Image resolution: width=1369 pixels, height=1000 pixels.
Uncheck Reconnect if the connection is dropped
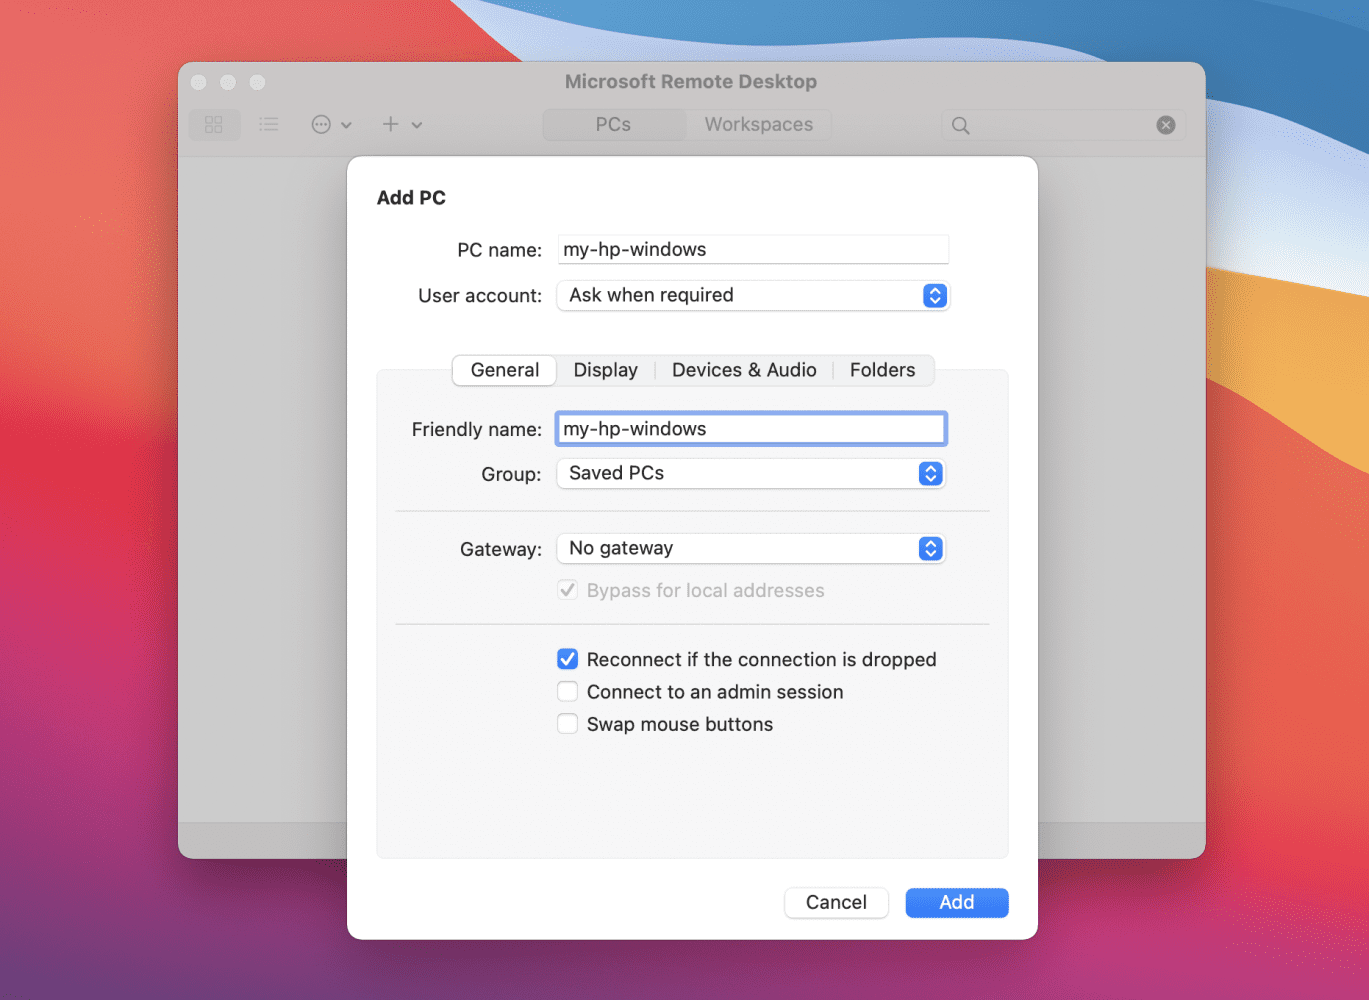pos(568,659)
